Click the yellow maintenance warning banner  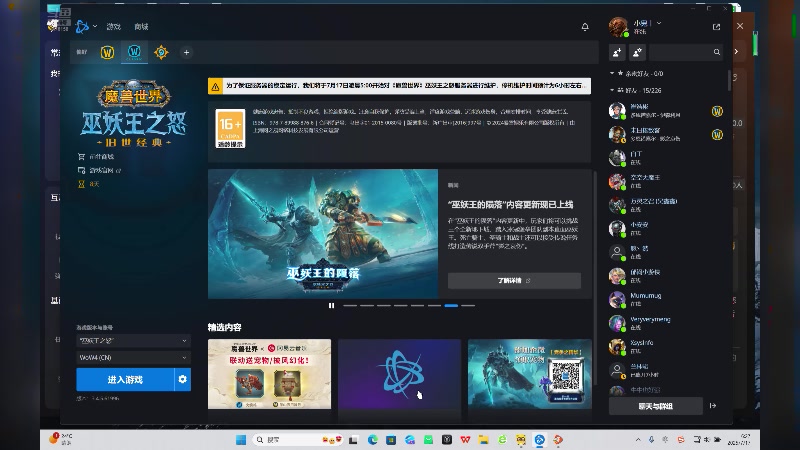point(399,86)
